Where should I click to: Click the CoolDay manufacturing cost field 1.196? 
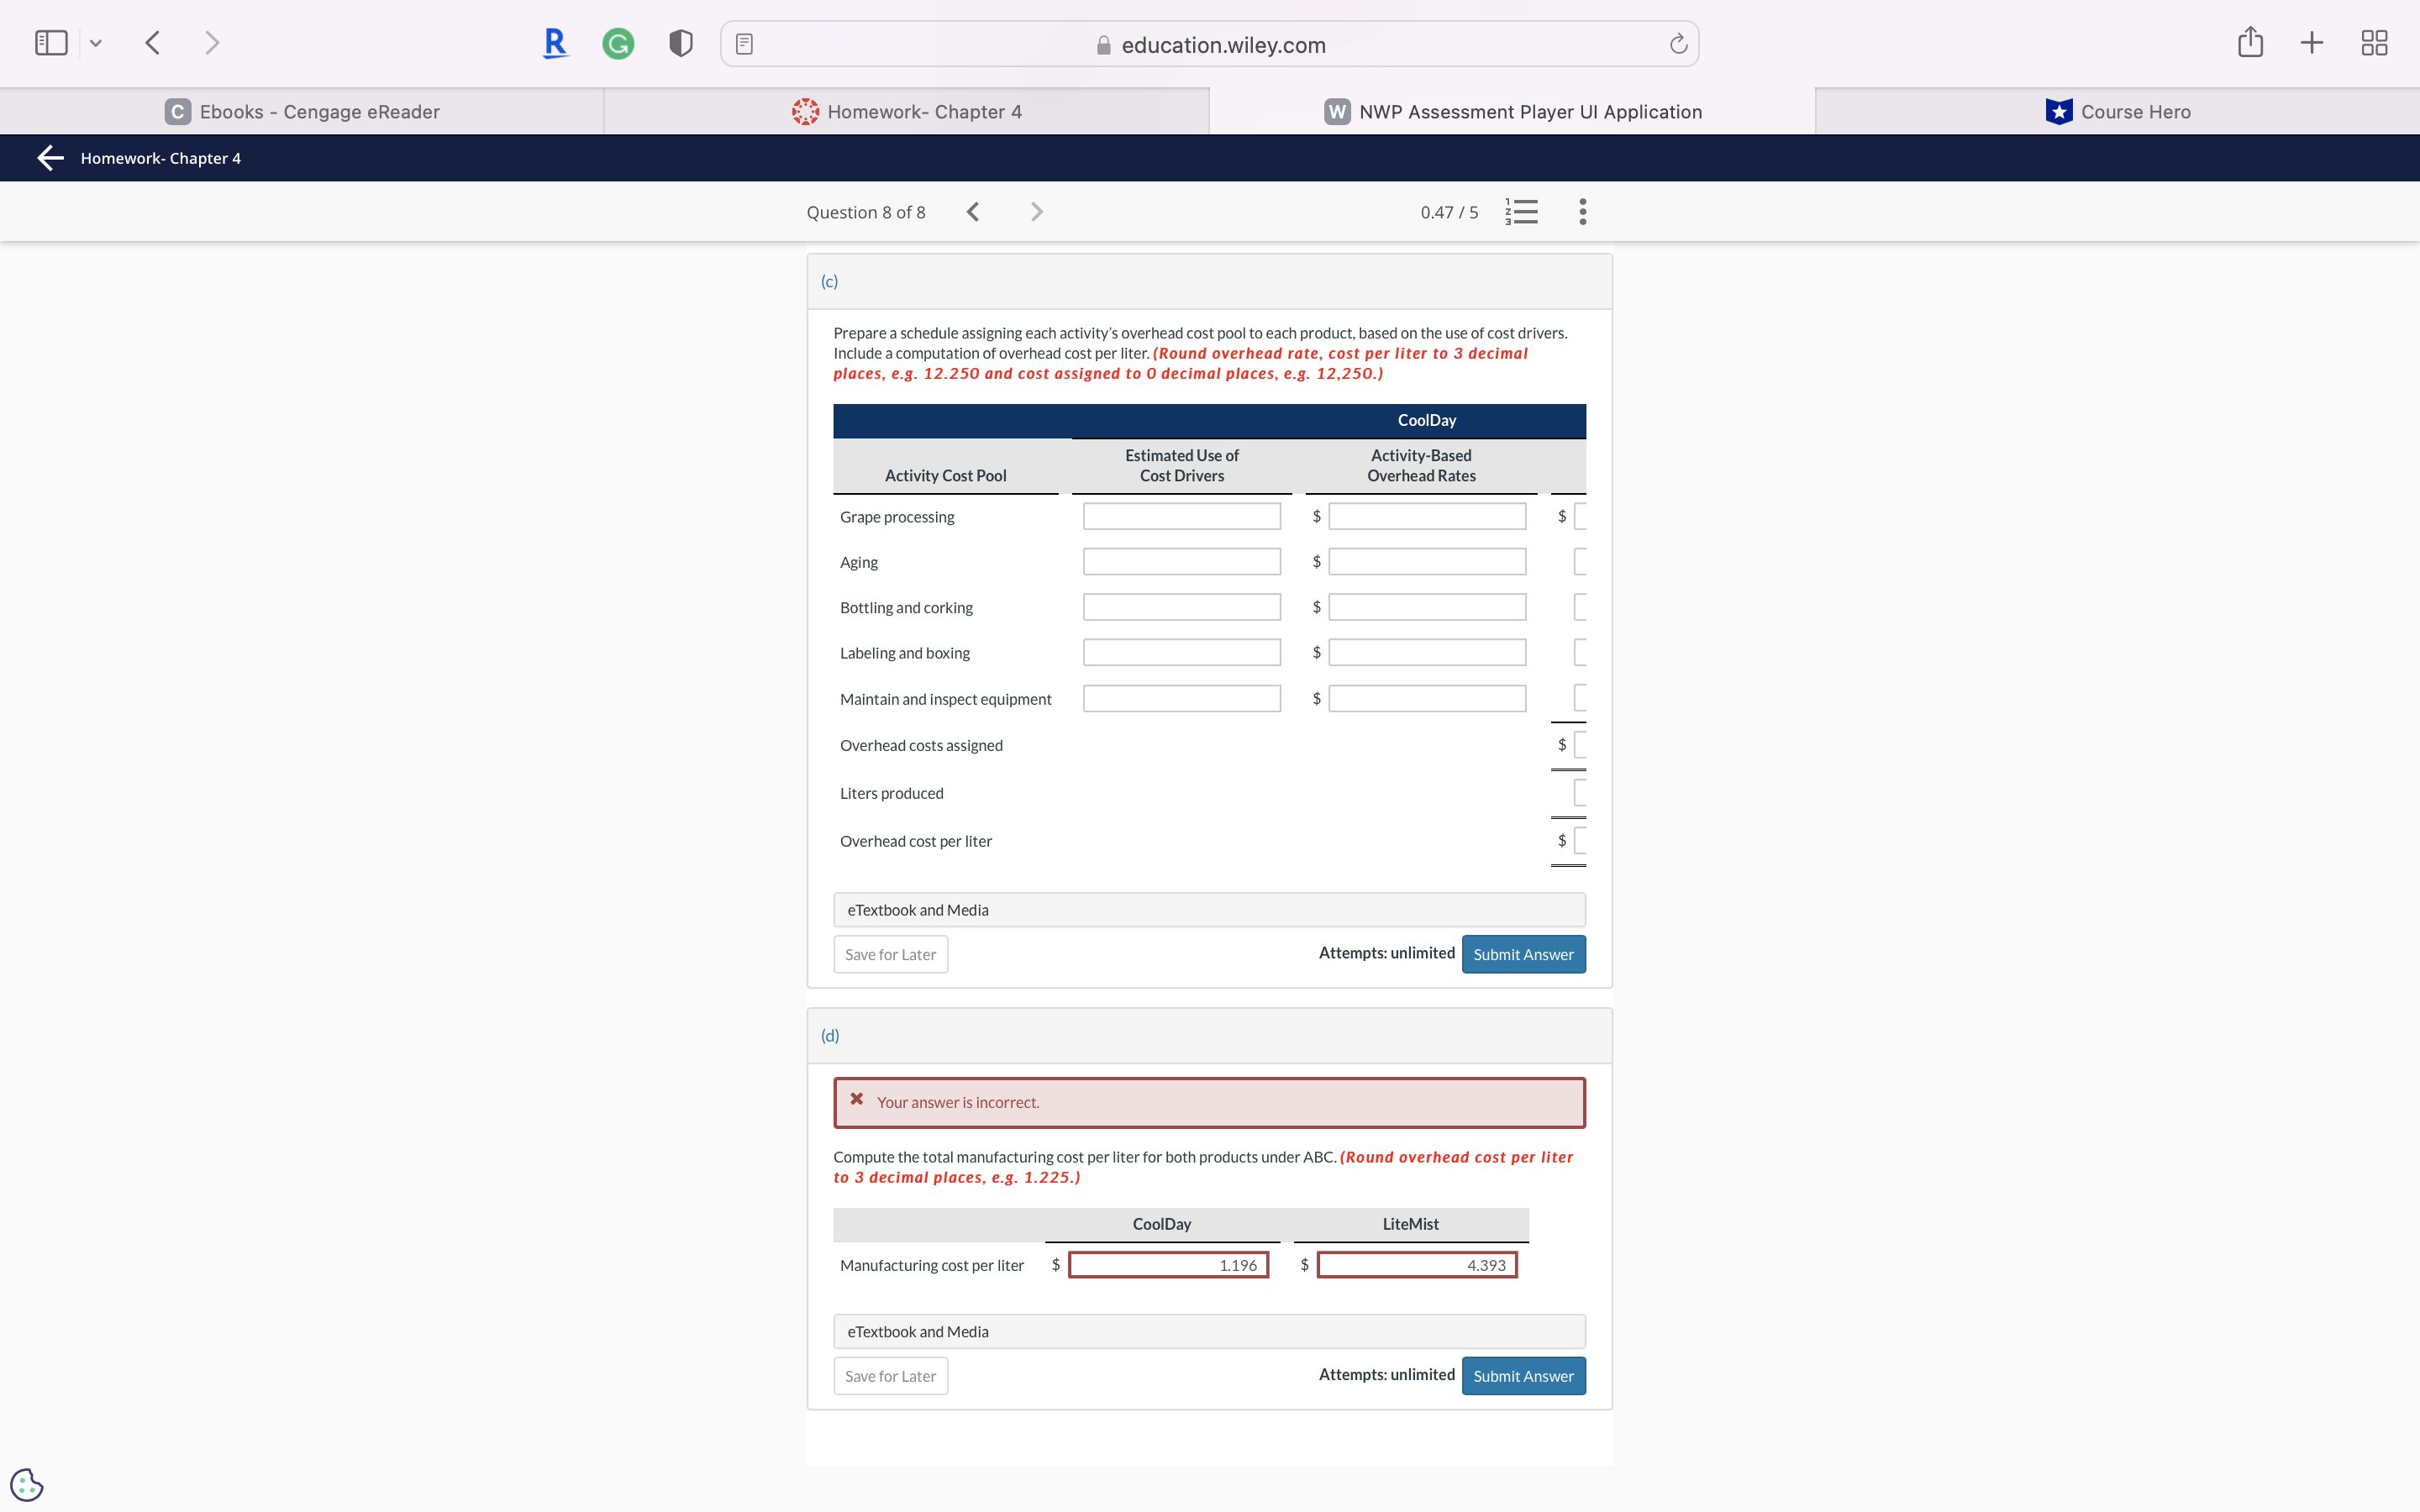1168,1265
